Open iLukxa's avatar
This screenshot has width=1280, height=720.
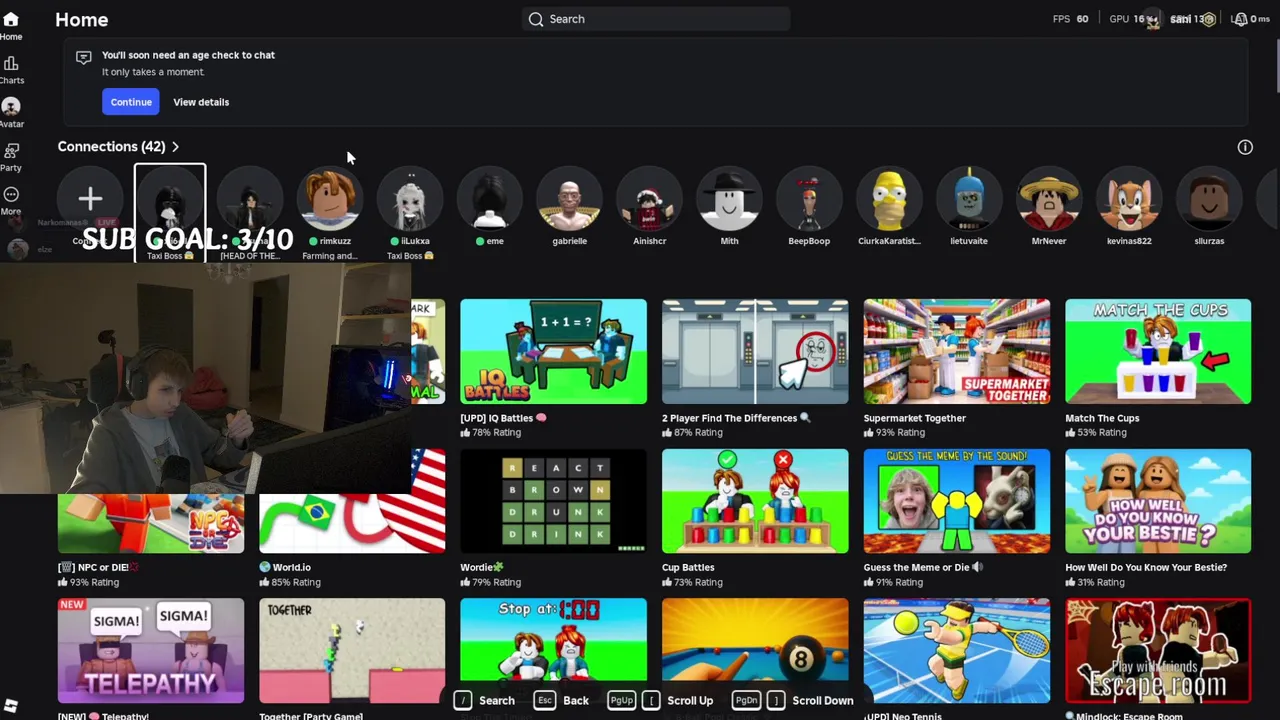coord(410,199)
